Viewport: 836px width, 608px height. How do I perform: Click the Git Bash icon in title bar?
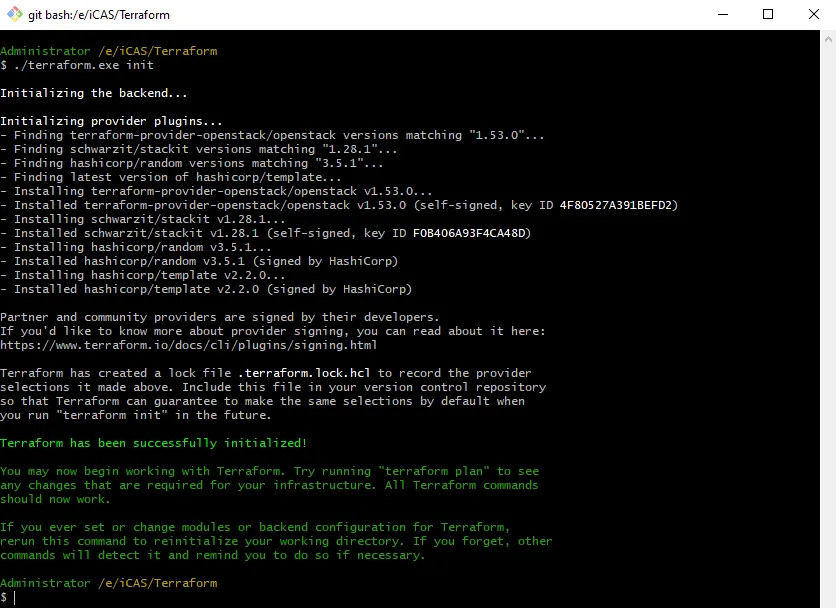coord(14,14)
